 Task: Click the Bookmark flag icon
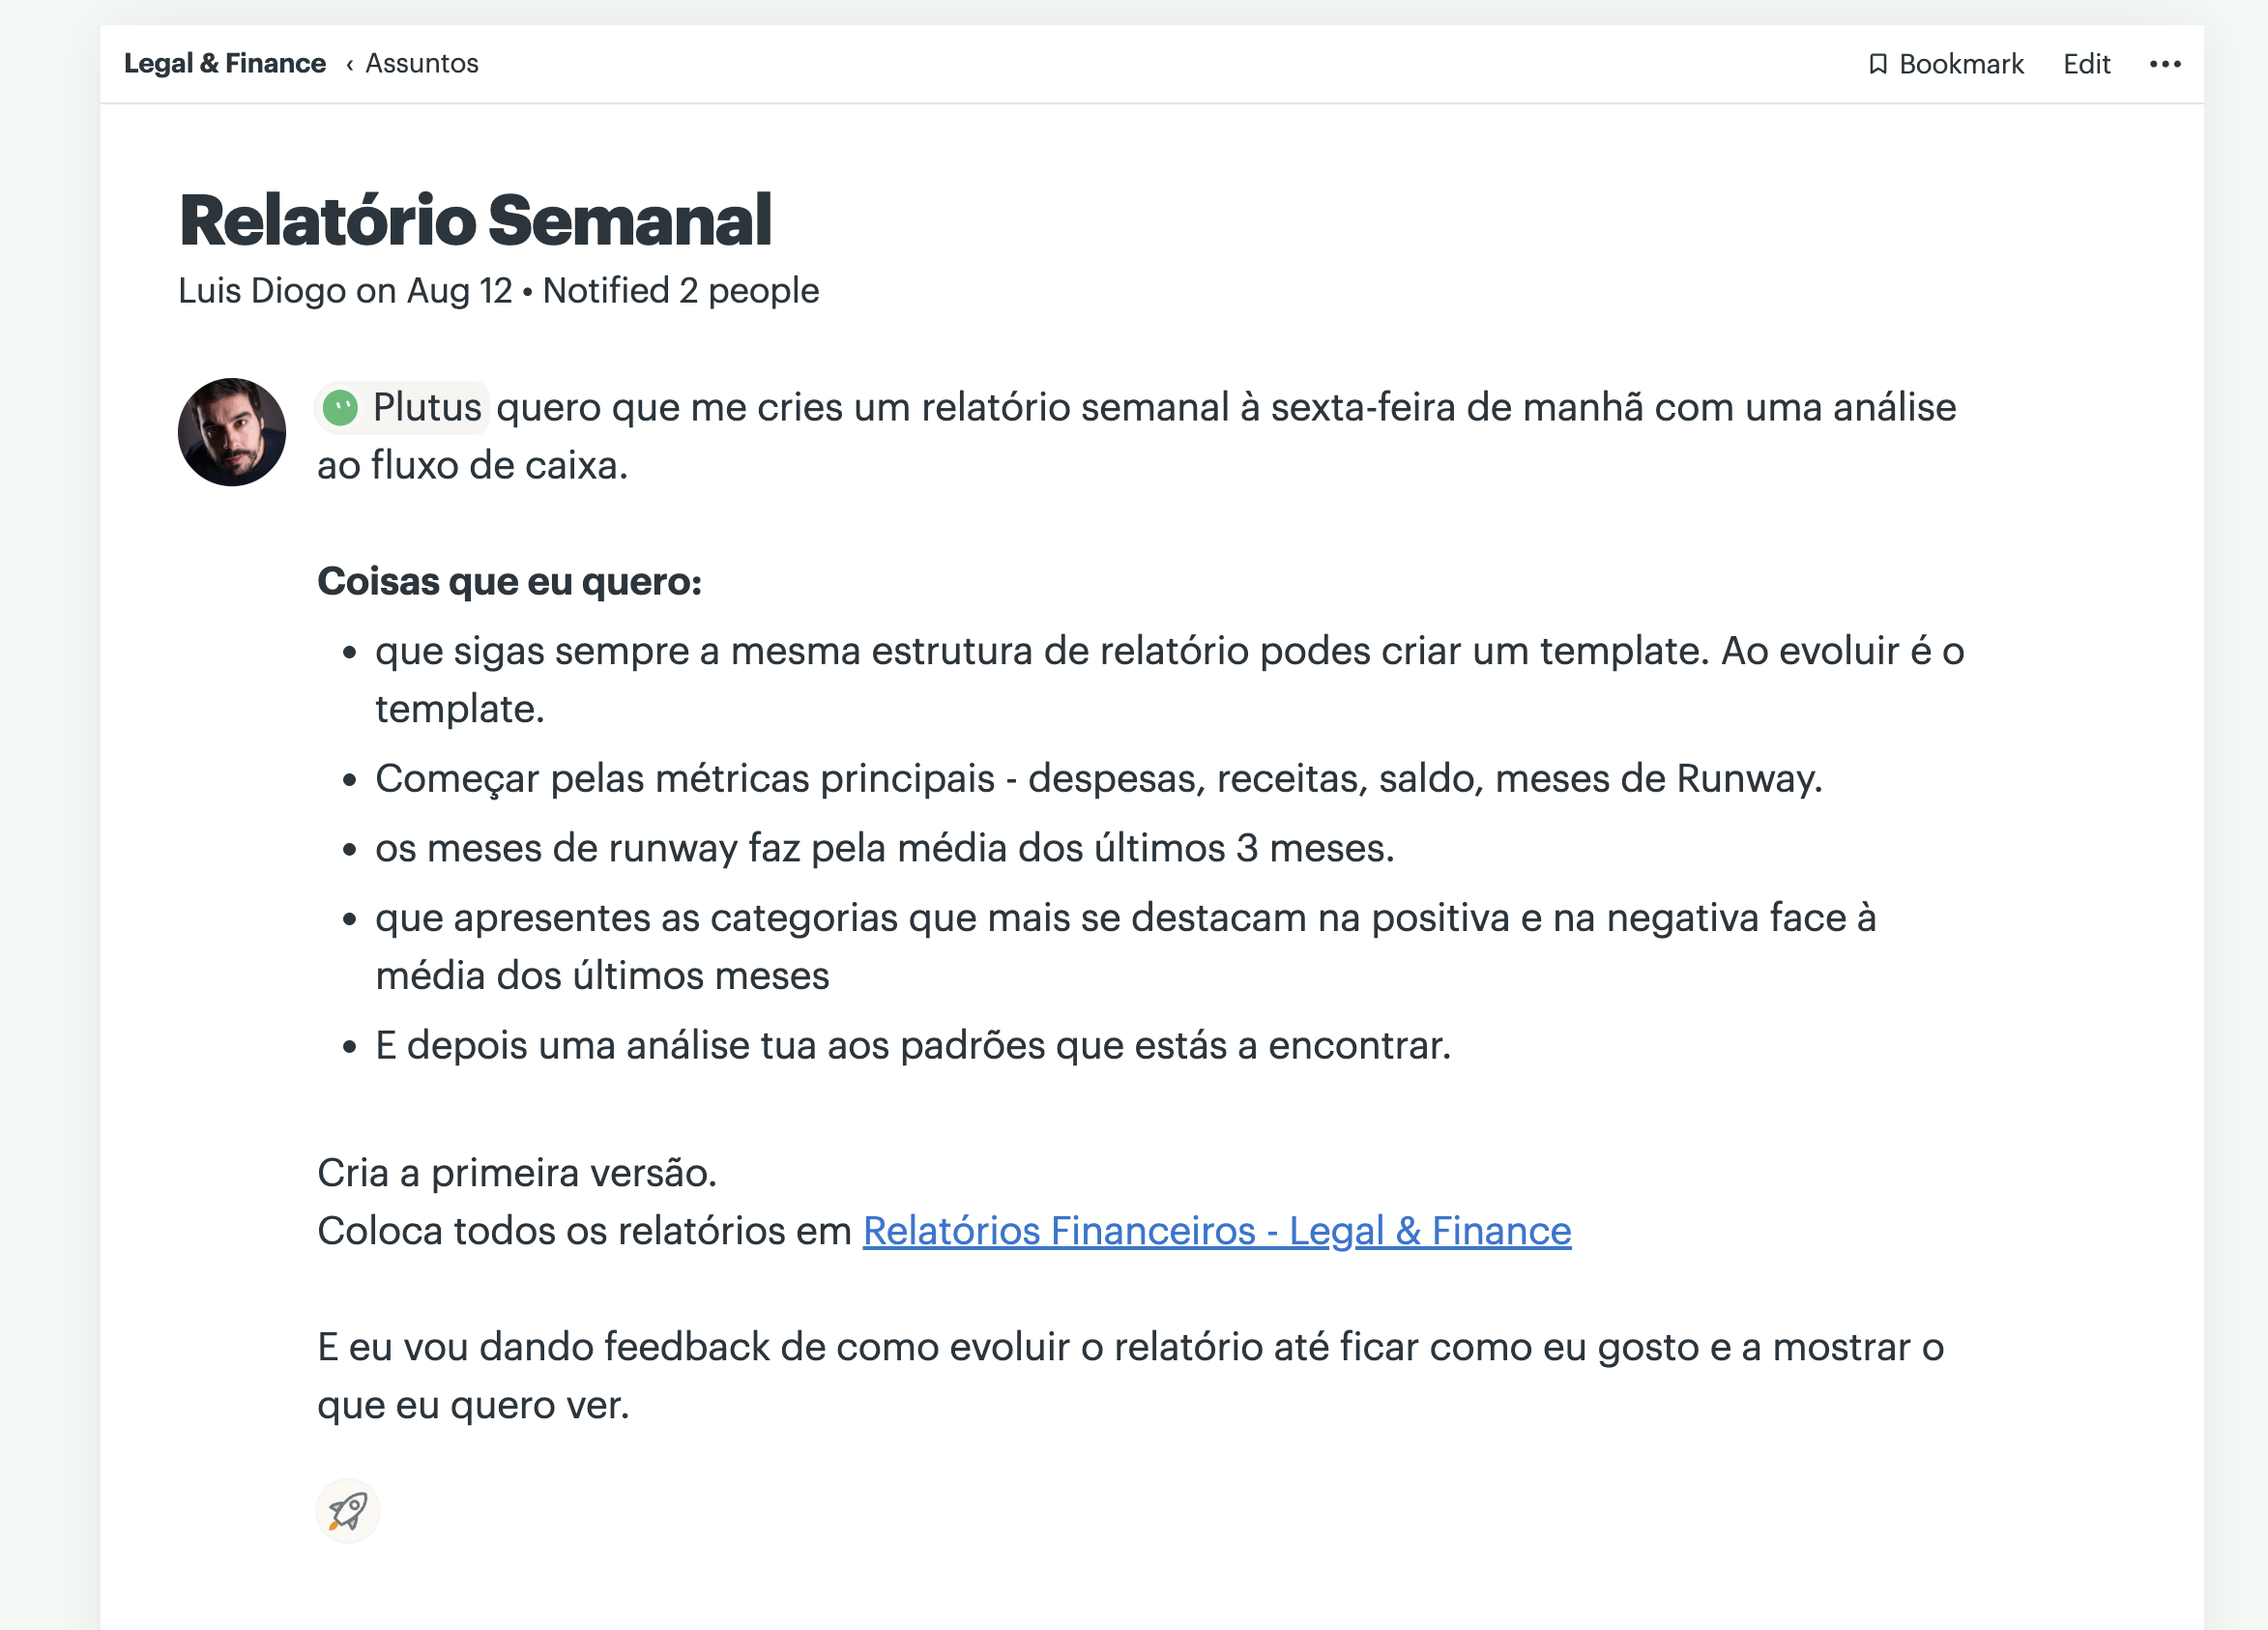(x=1877, y=64)
